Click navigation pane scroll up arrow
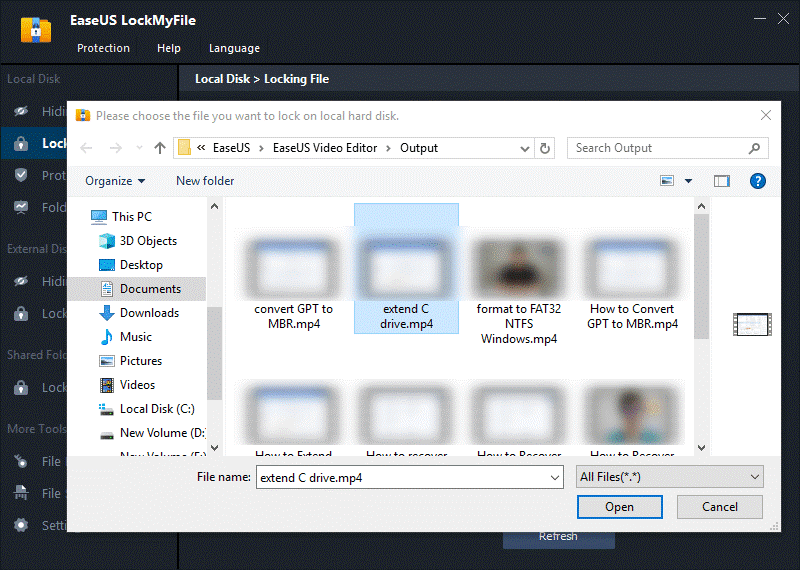Screen dimensions: 800x570 (214, 207)
